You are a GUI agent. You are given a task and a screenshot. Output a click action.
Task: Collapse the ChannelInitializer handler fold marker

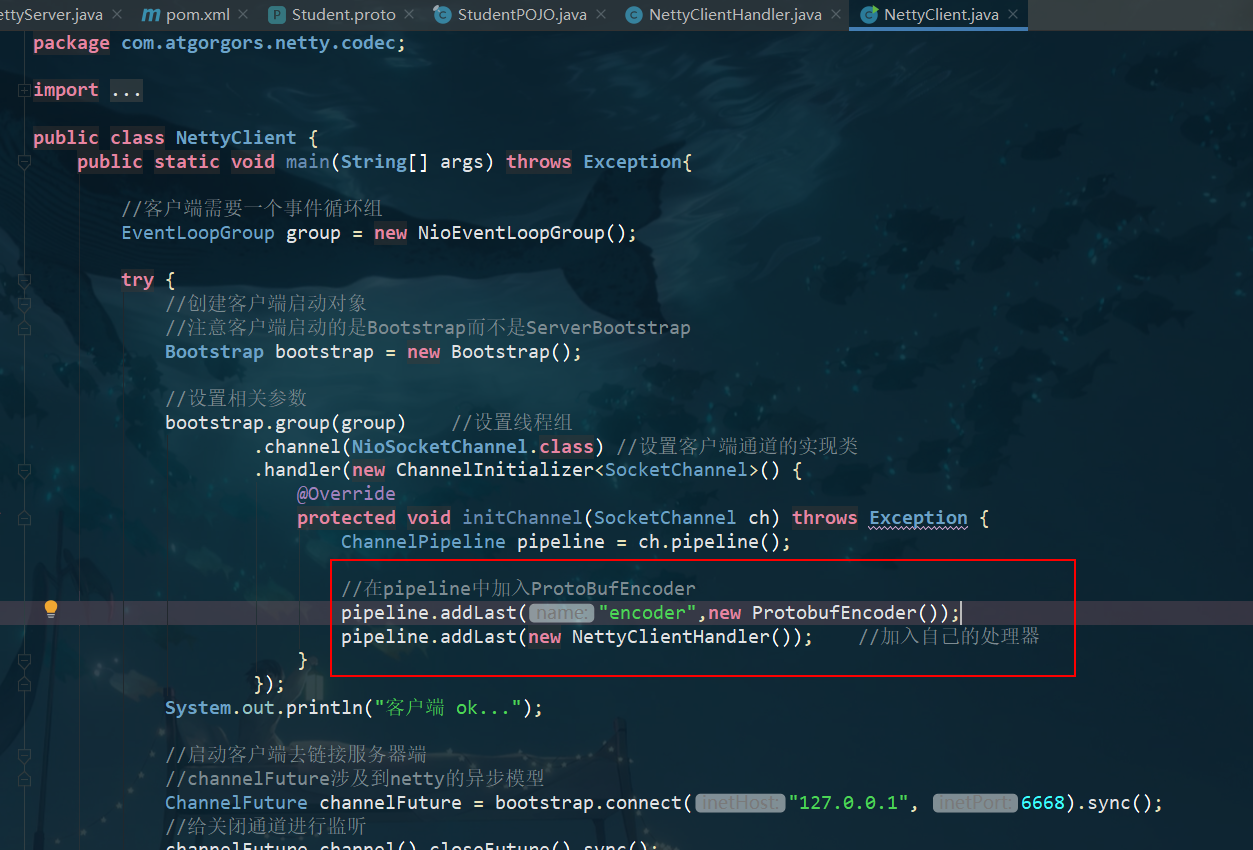pyautogui.click(x=23, y=470)
